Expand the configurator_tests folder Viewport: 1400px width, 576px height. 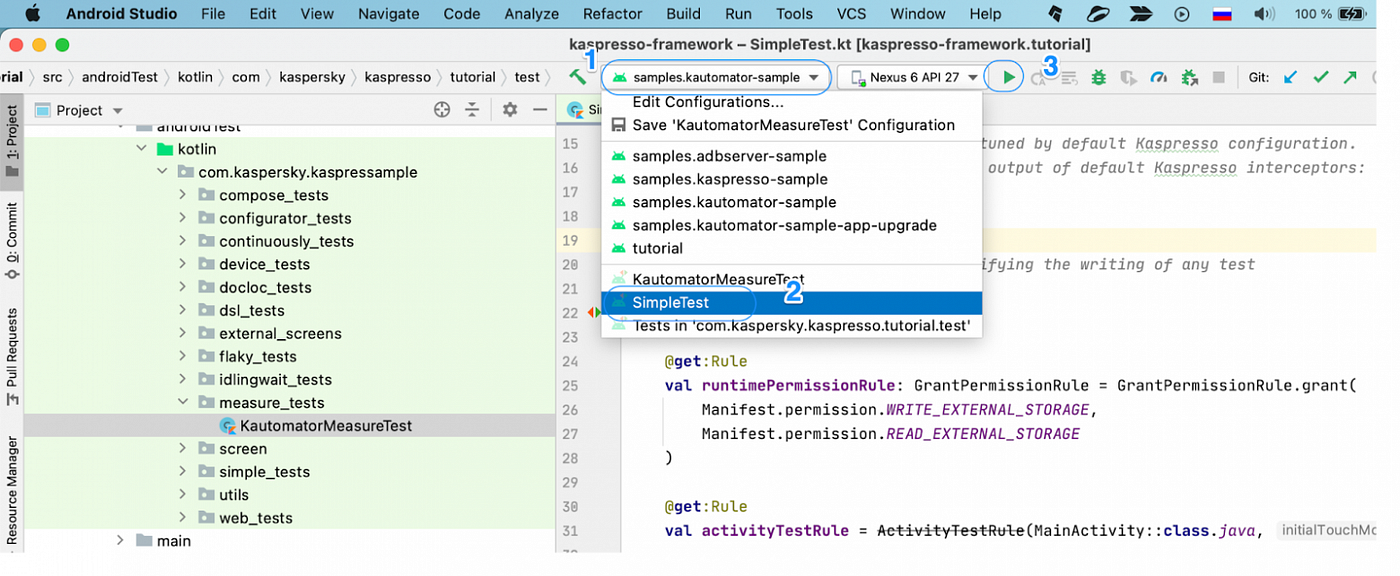click(183, 218)
